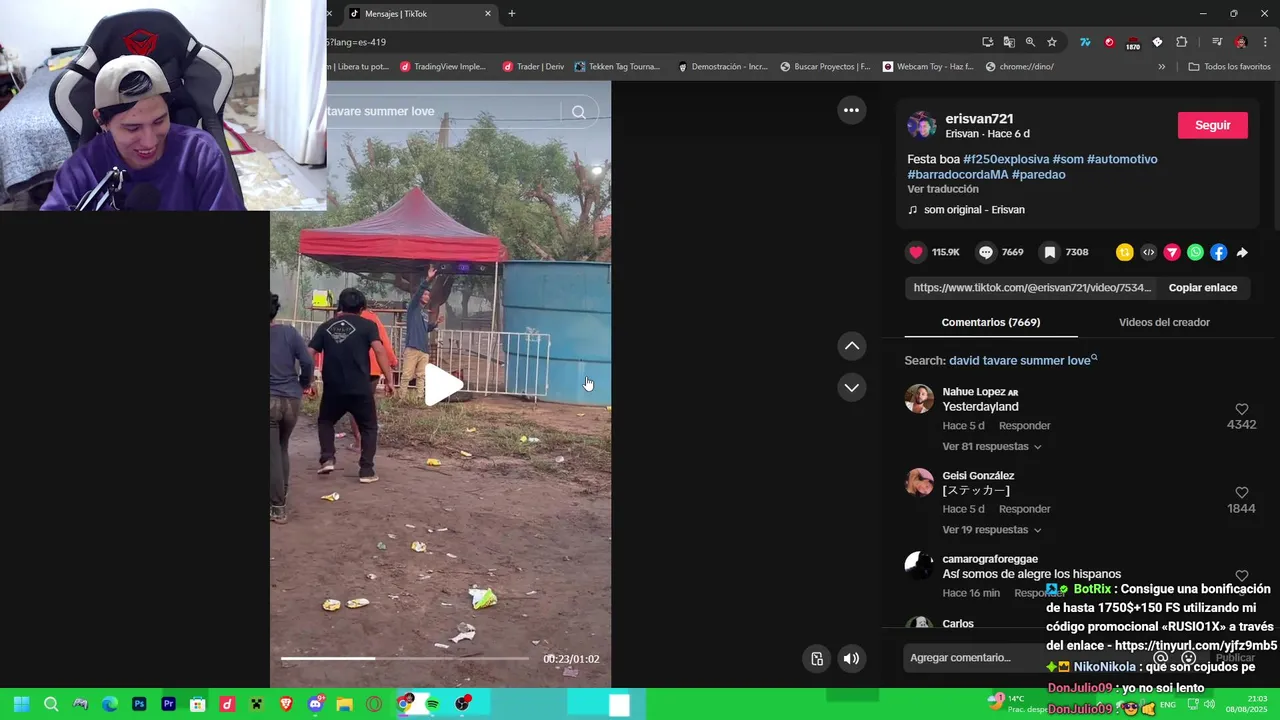Open Discord from the taskbar
Screen dimensions: 1280x720
(x=316, y=704)
